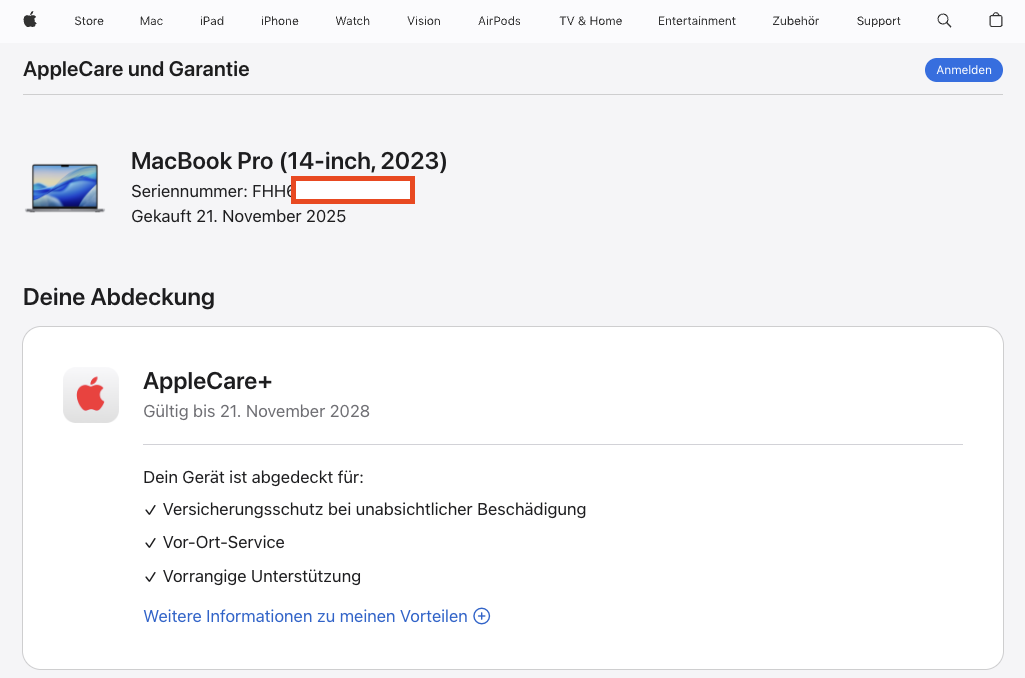Select Zubehör in the top navigation

point(796,21)
